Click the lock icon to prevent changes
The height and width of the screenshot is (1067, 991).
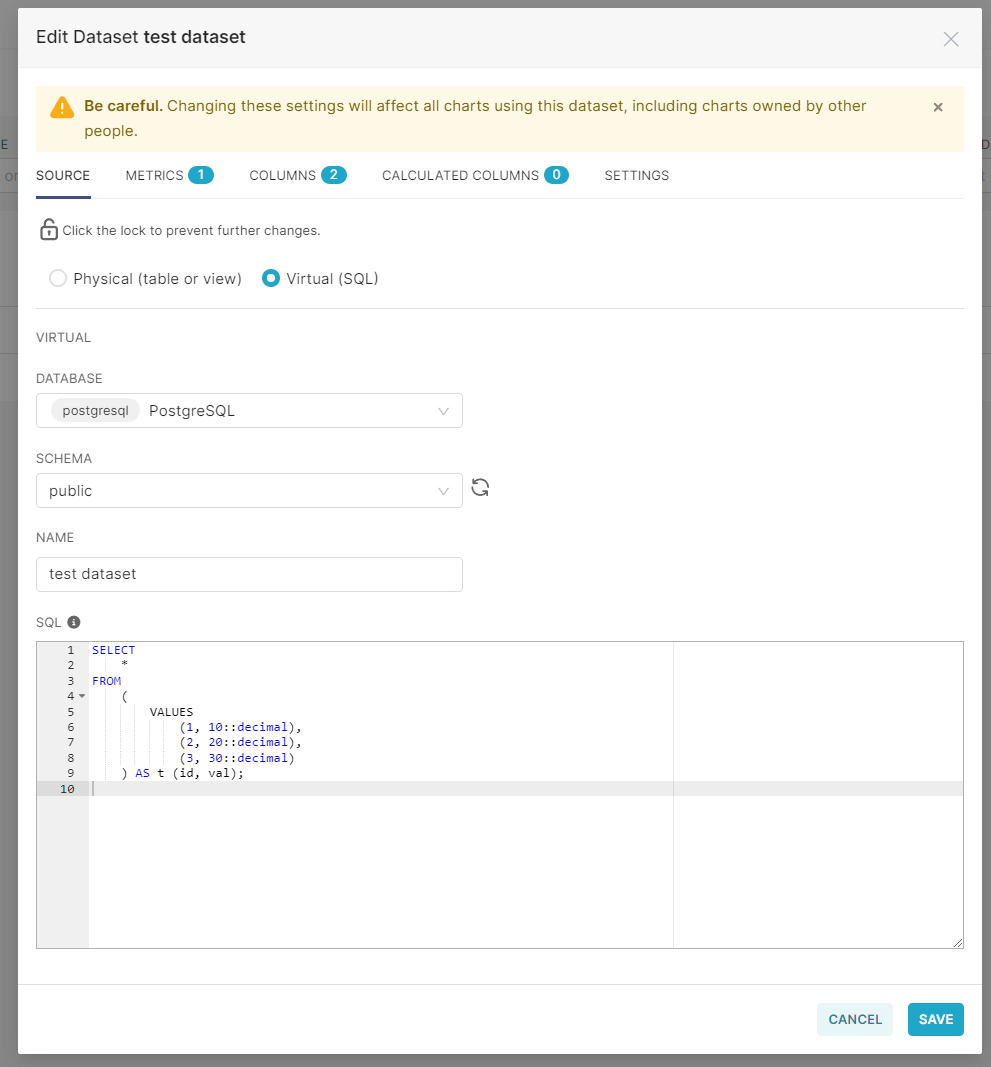click(x=48, y=230)
